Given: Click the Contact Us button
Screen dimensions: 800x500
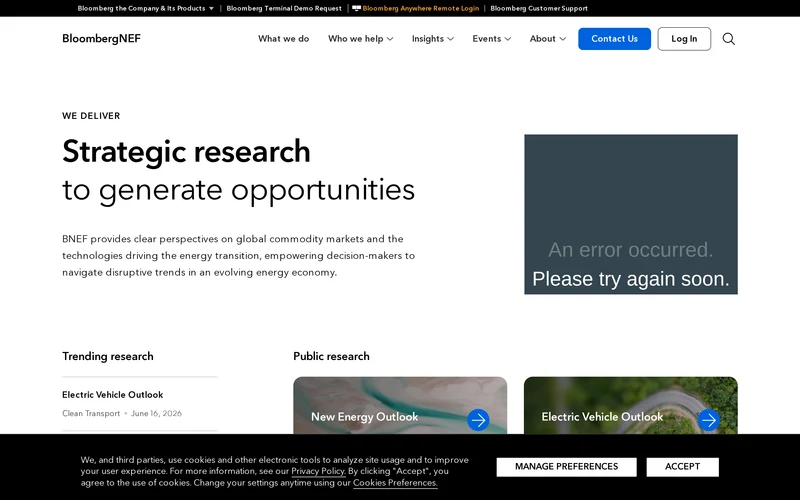Looking at the screenshot, I should pyautogui.click(x=614, y=39).
